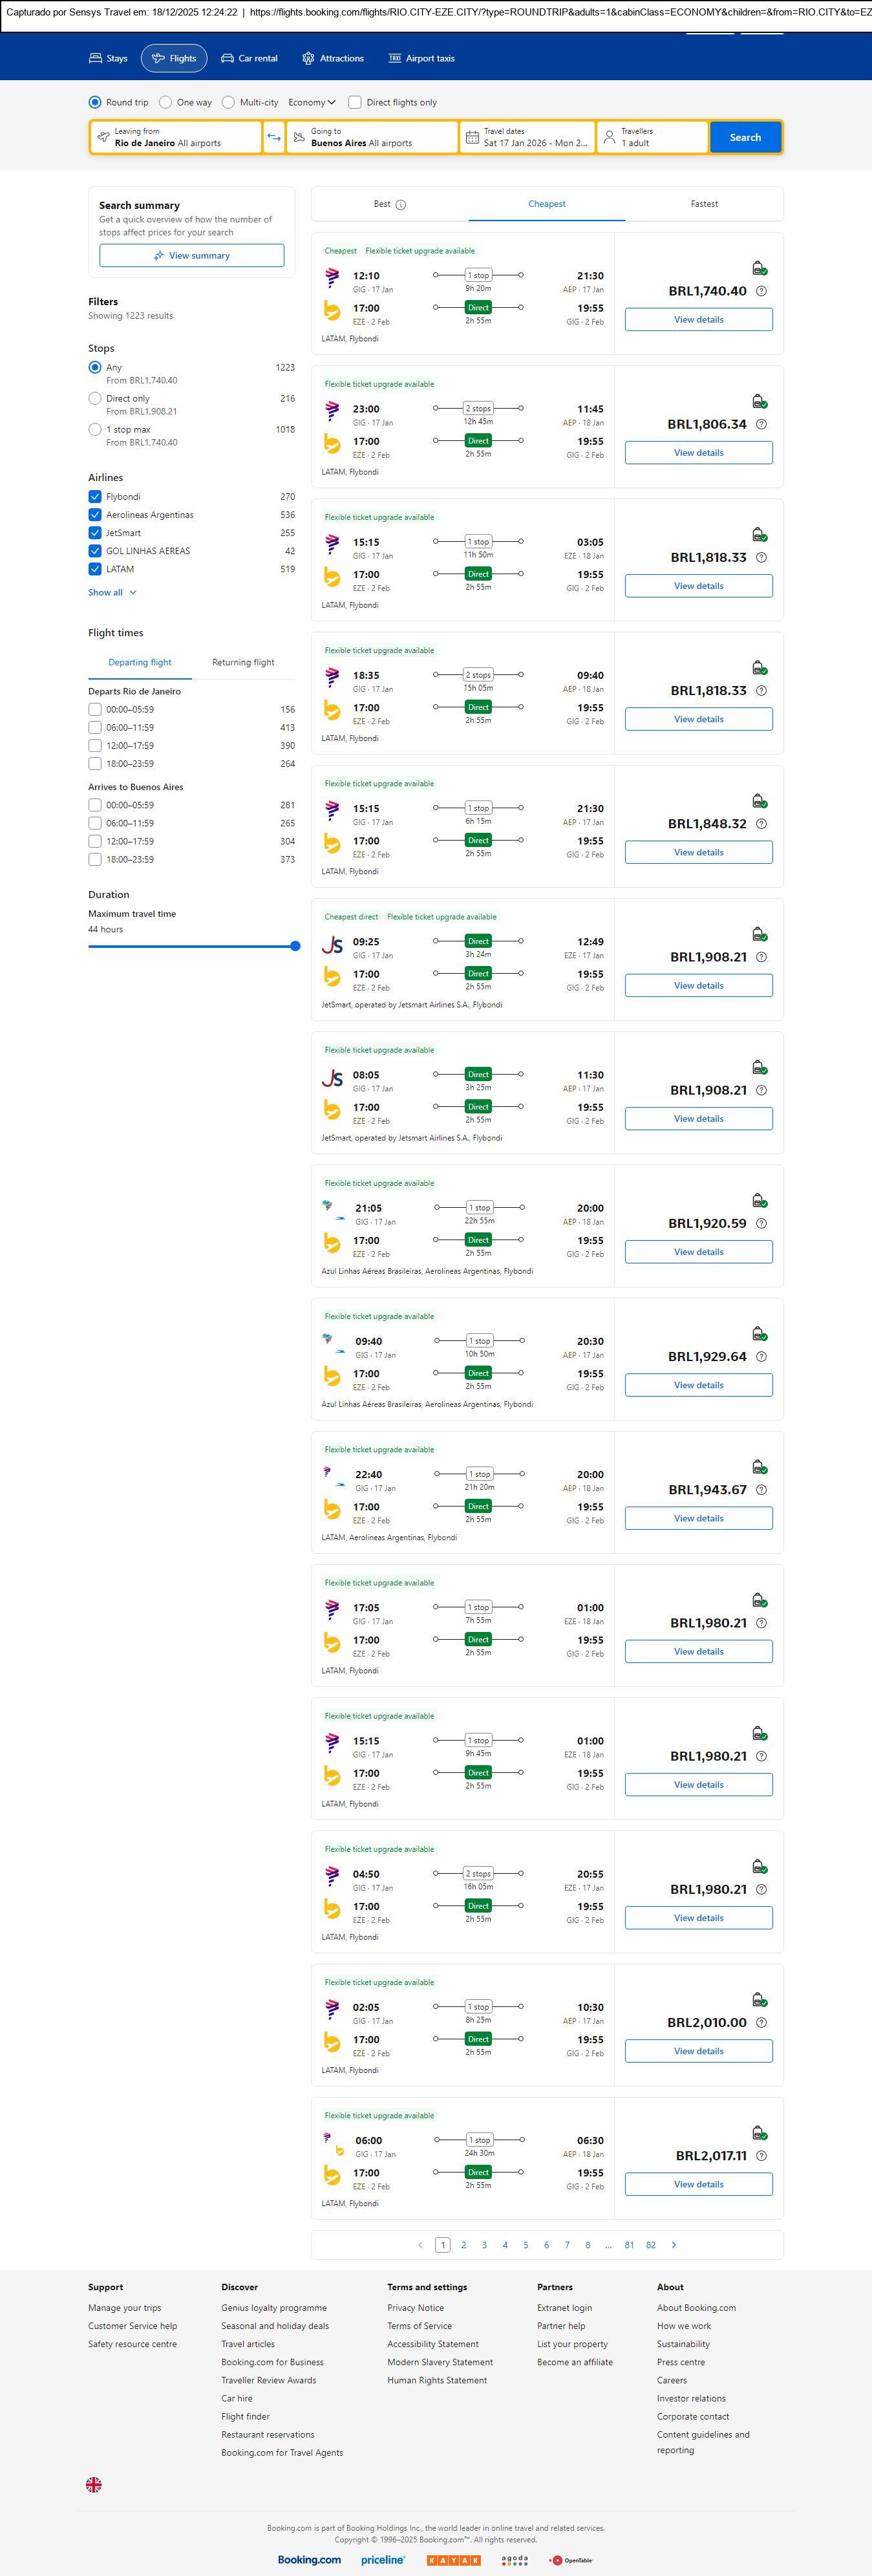Switch to the Returning flight tab
Screen dimensions: 872x2576
243,662
